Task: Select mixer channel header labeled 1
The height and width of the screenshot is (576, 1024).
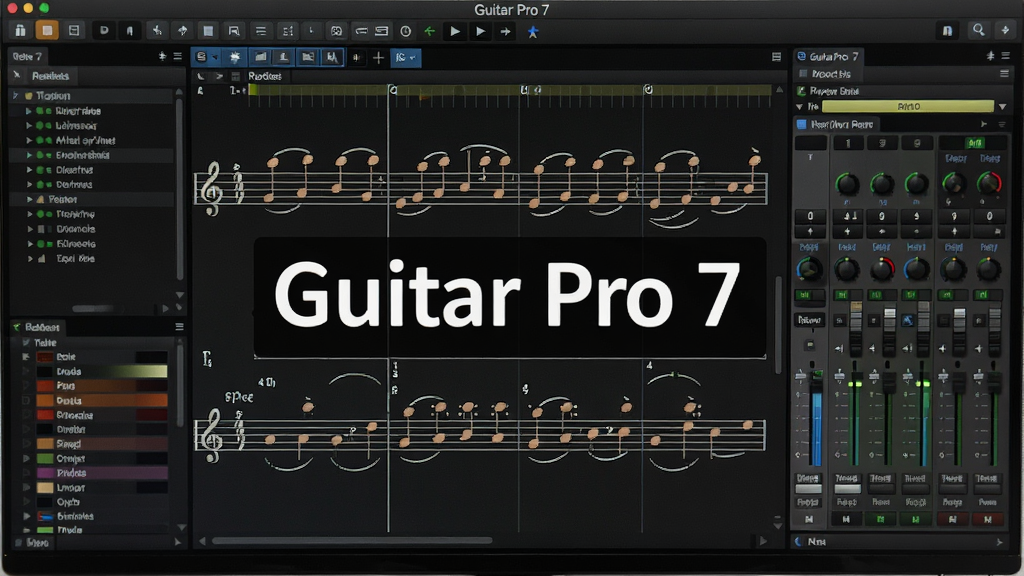Action: click(x=848, y=143)
